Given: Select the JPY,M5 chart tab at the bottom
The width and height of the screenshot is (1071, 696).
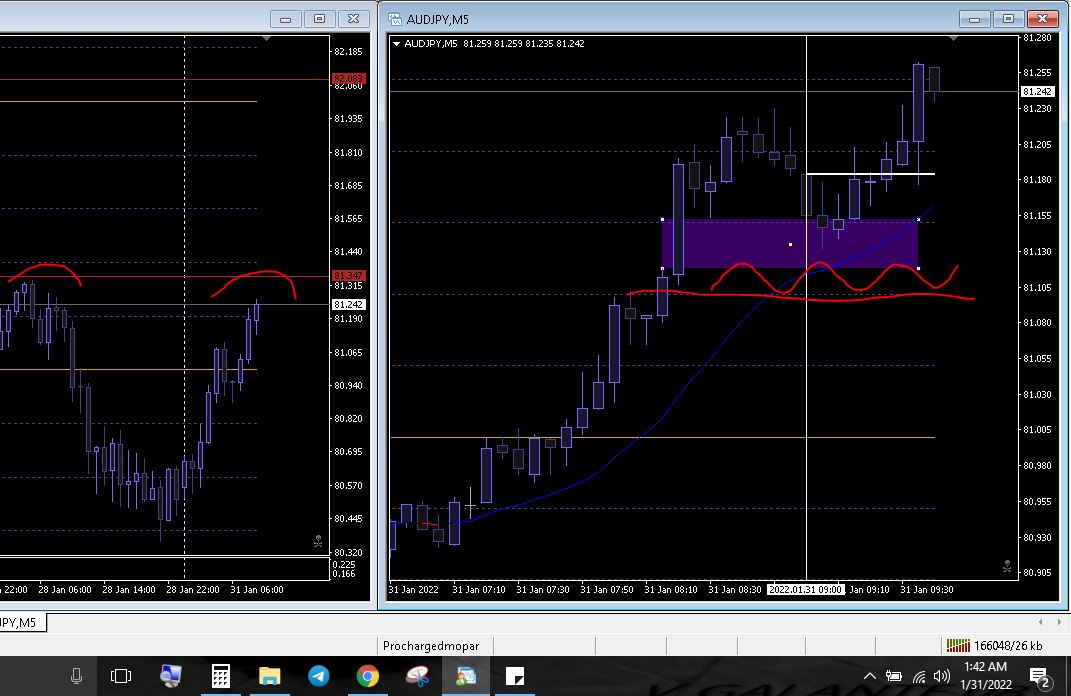Looking at the screenshot, I should (20, 623).
